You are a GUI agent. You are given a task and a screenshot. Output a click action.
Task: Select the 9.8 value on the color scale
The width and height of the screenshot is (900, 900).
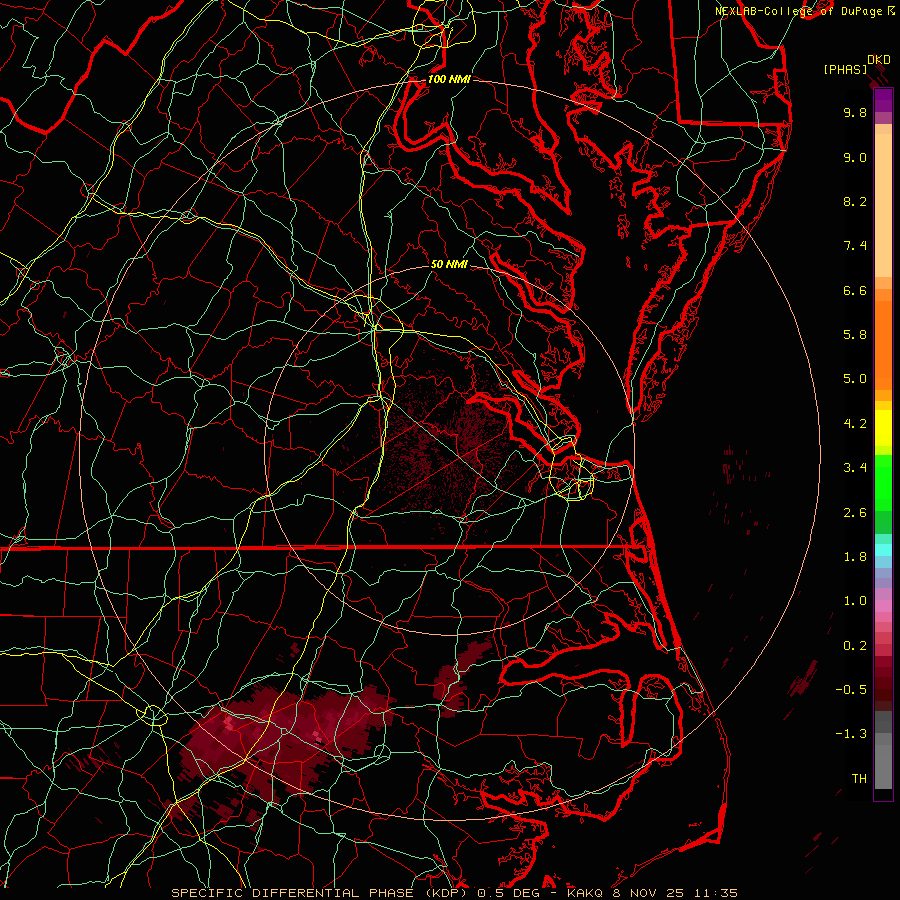point(855,112)
